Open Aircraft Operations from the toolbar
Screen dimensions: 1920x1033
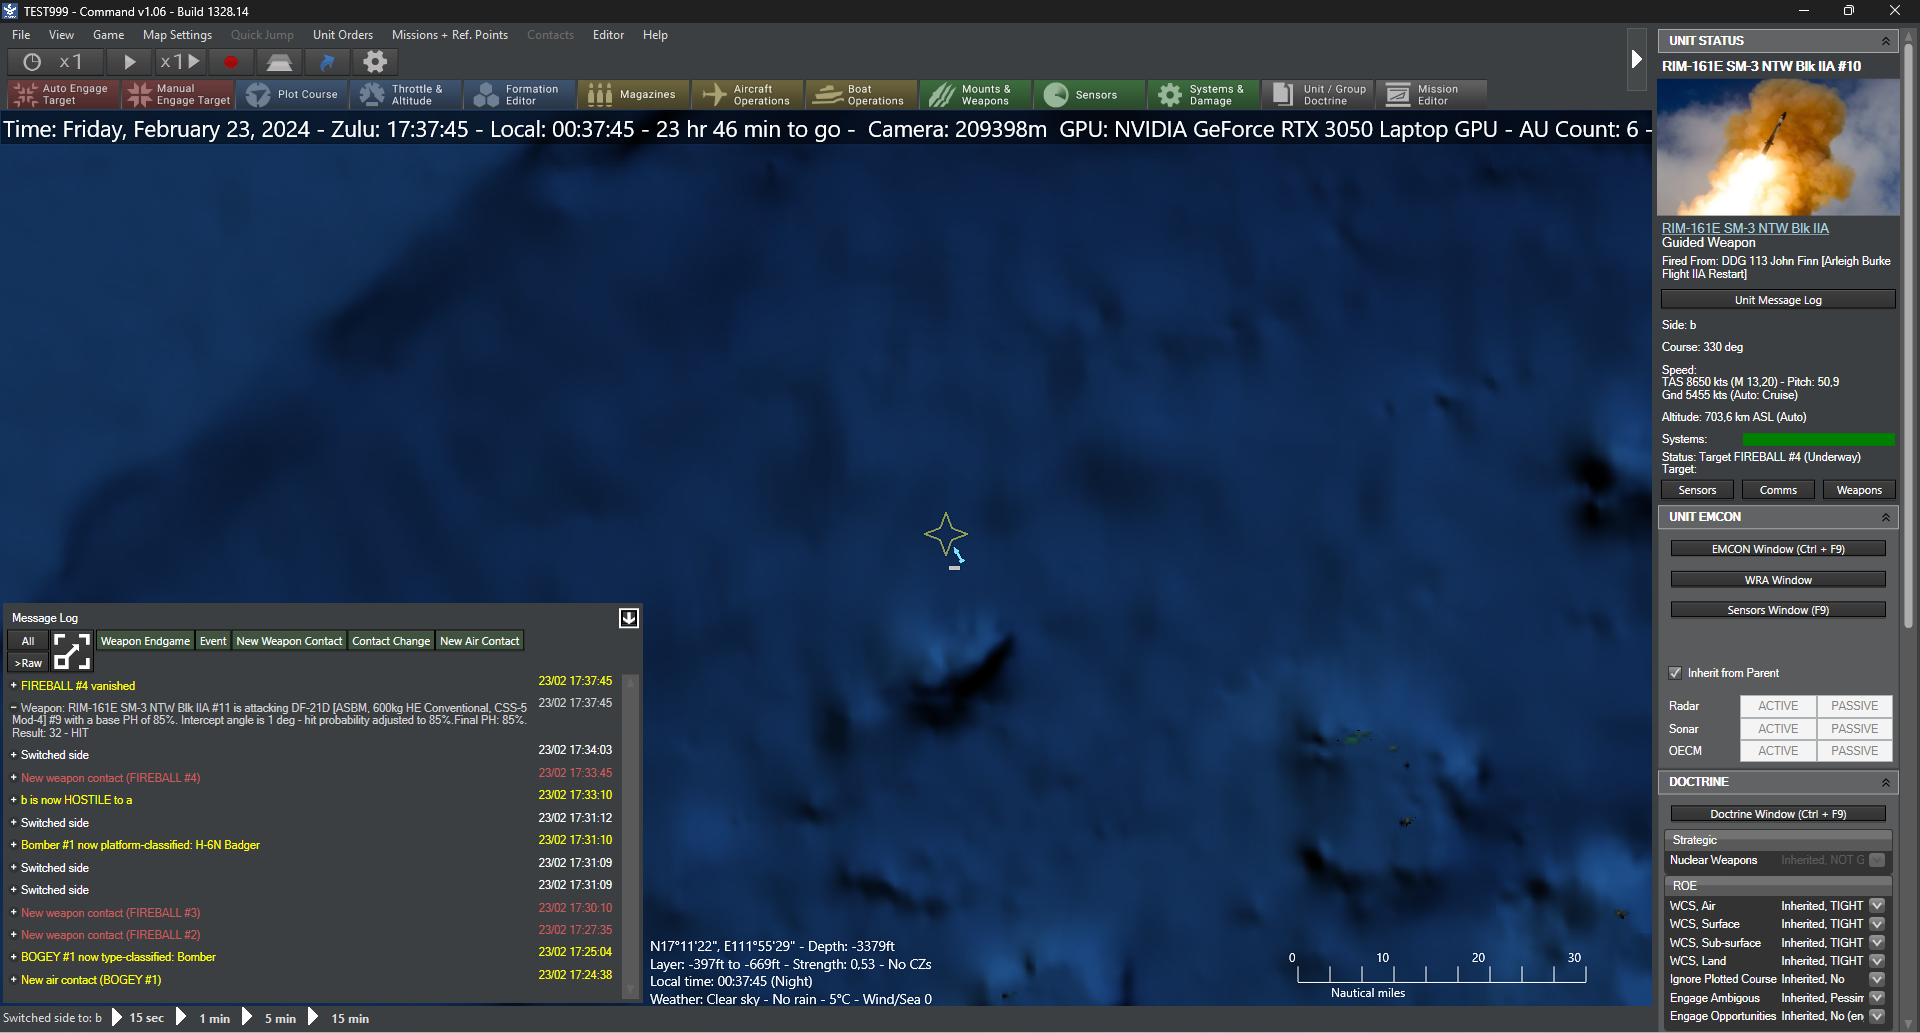pos(748,95)
